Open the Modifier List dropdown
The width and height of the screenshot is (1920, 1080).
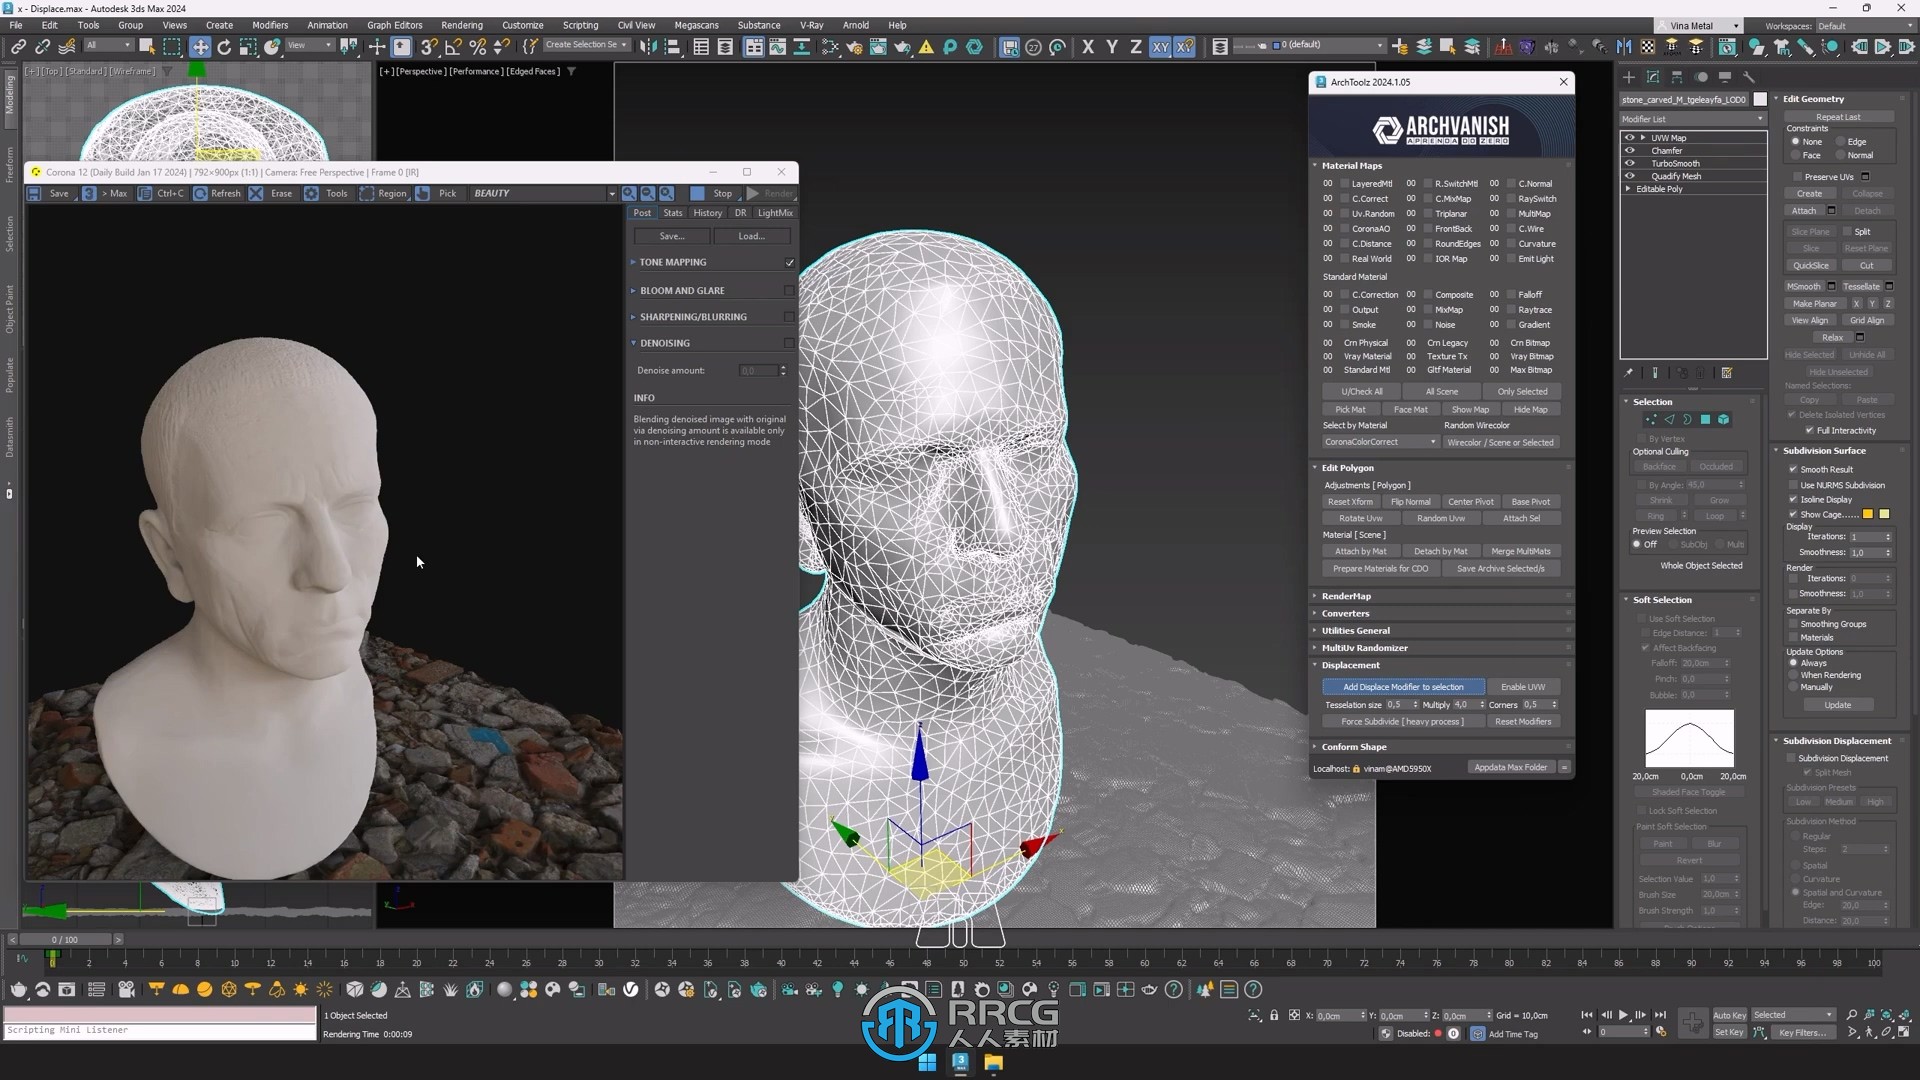1693,119
